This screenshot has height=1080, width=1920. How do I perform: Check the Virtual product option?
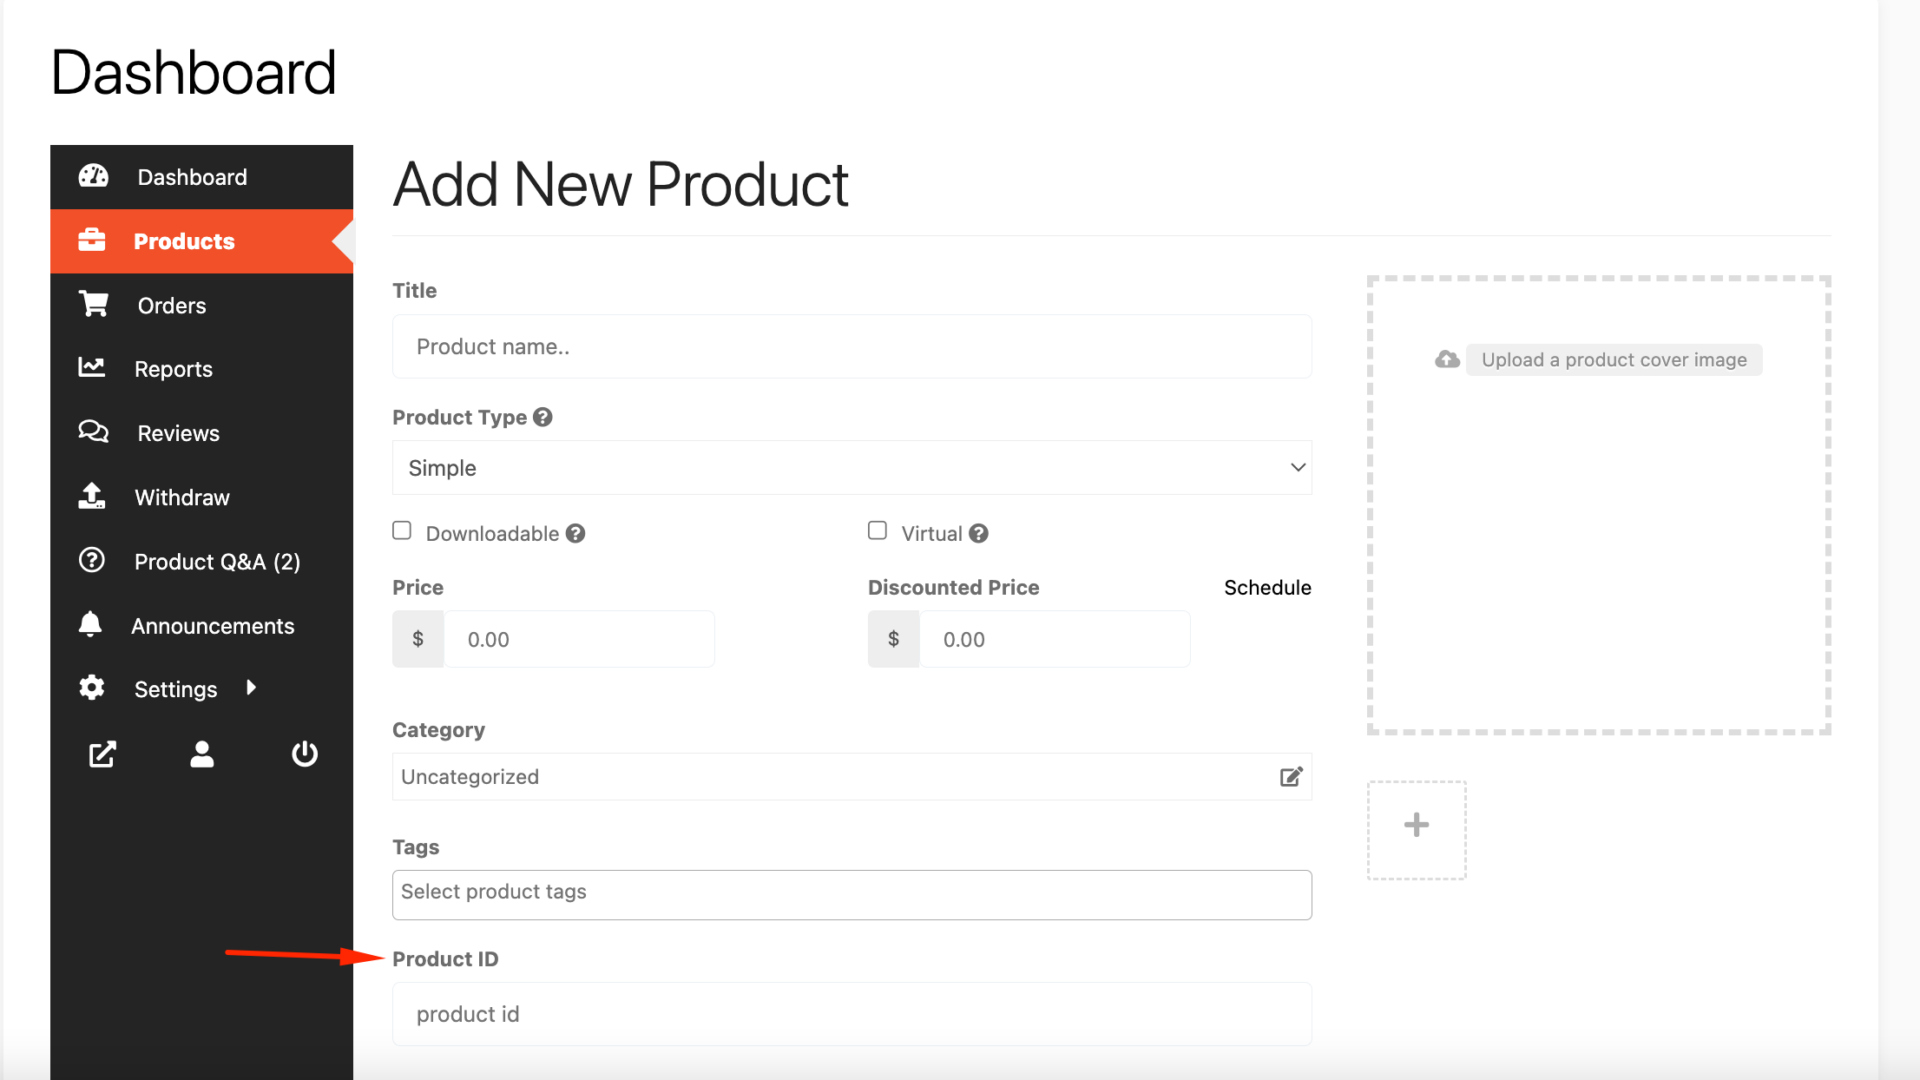click(x=877, y=530)
